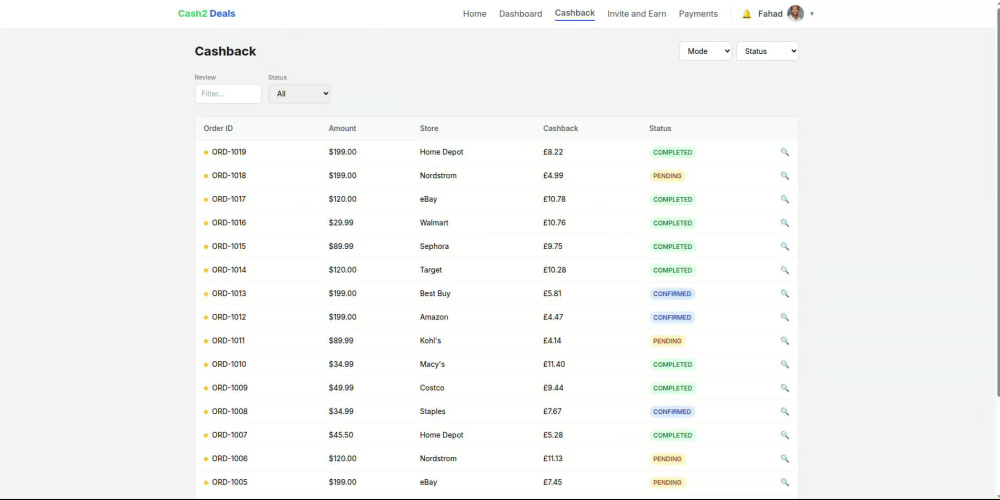The height and width of the screenshot is (500, 1000).
Task: Click the Status column header
Action: pyautogui.click(x=660, y=128)
